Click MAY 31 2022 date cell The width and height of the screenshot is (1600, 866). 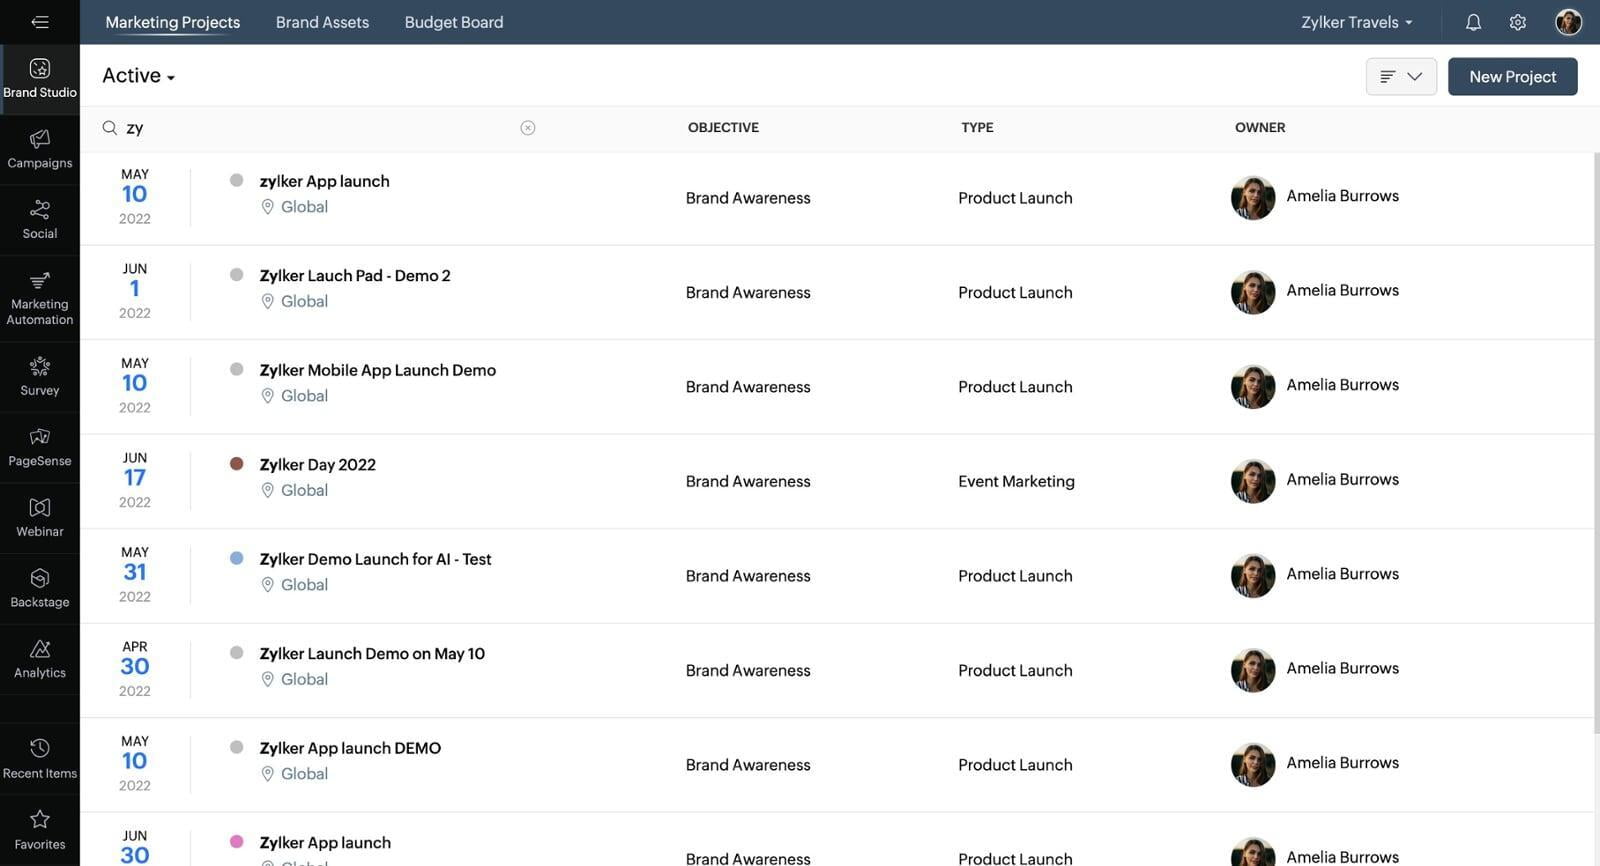pos(135,574)
